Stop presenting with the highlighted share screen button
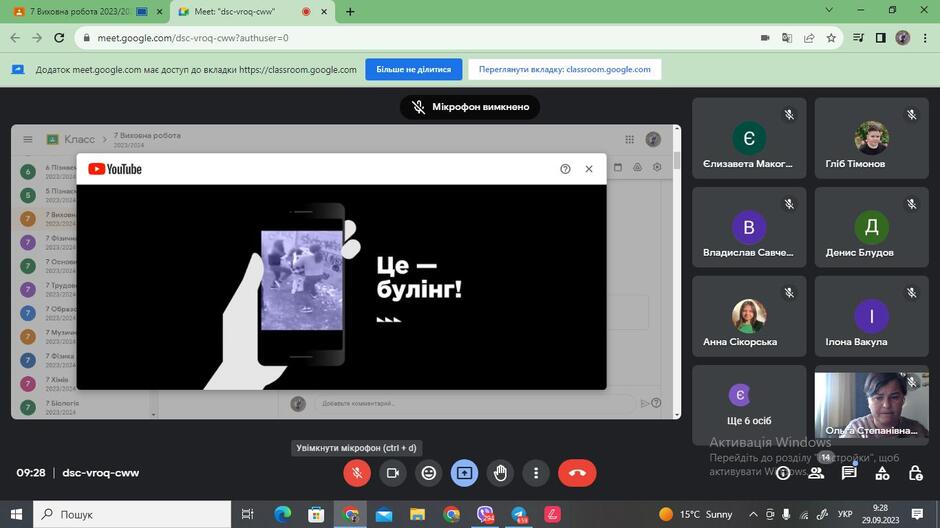Image resolution: width=940 pixels, height=528 pixels. coord(465,473)
